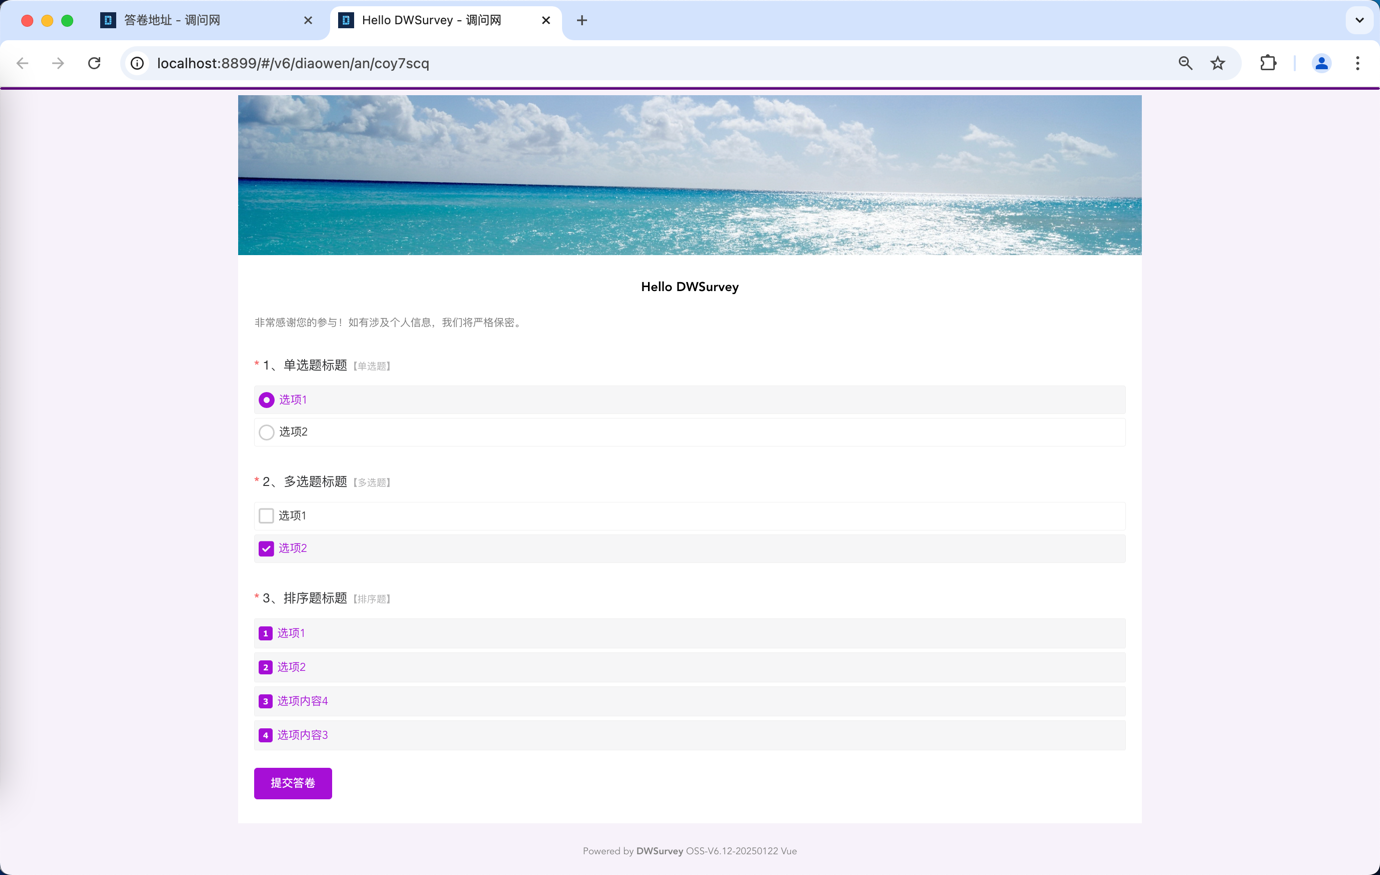Image resolution: width=1380 pixels, height=875 pixels.
Task: Click the 多选题标题 question heading
Action: (315, 481)
